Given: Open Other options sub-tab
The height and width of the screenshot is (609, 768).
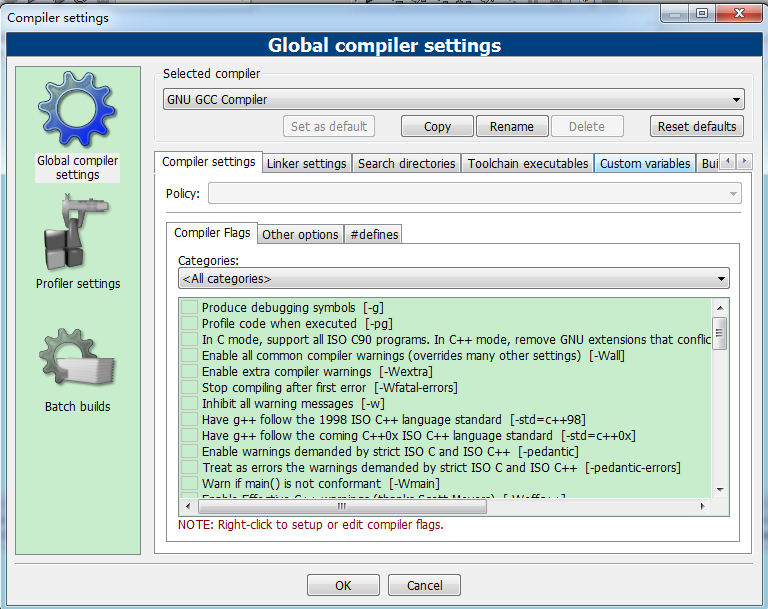Looking at the screenshot, I should pos(300,235).
